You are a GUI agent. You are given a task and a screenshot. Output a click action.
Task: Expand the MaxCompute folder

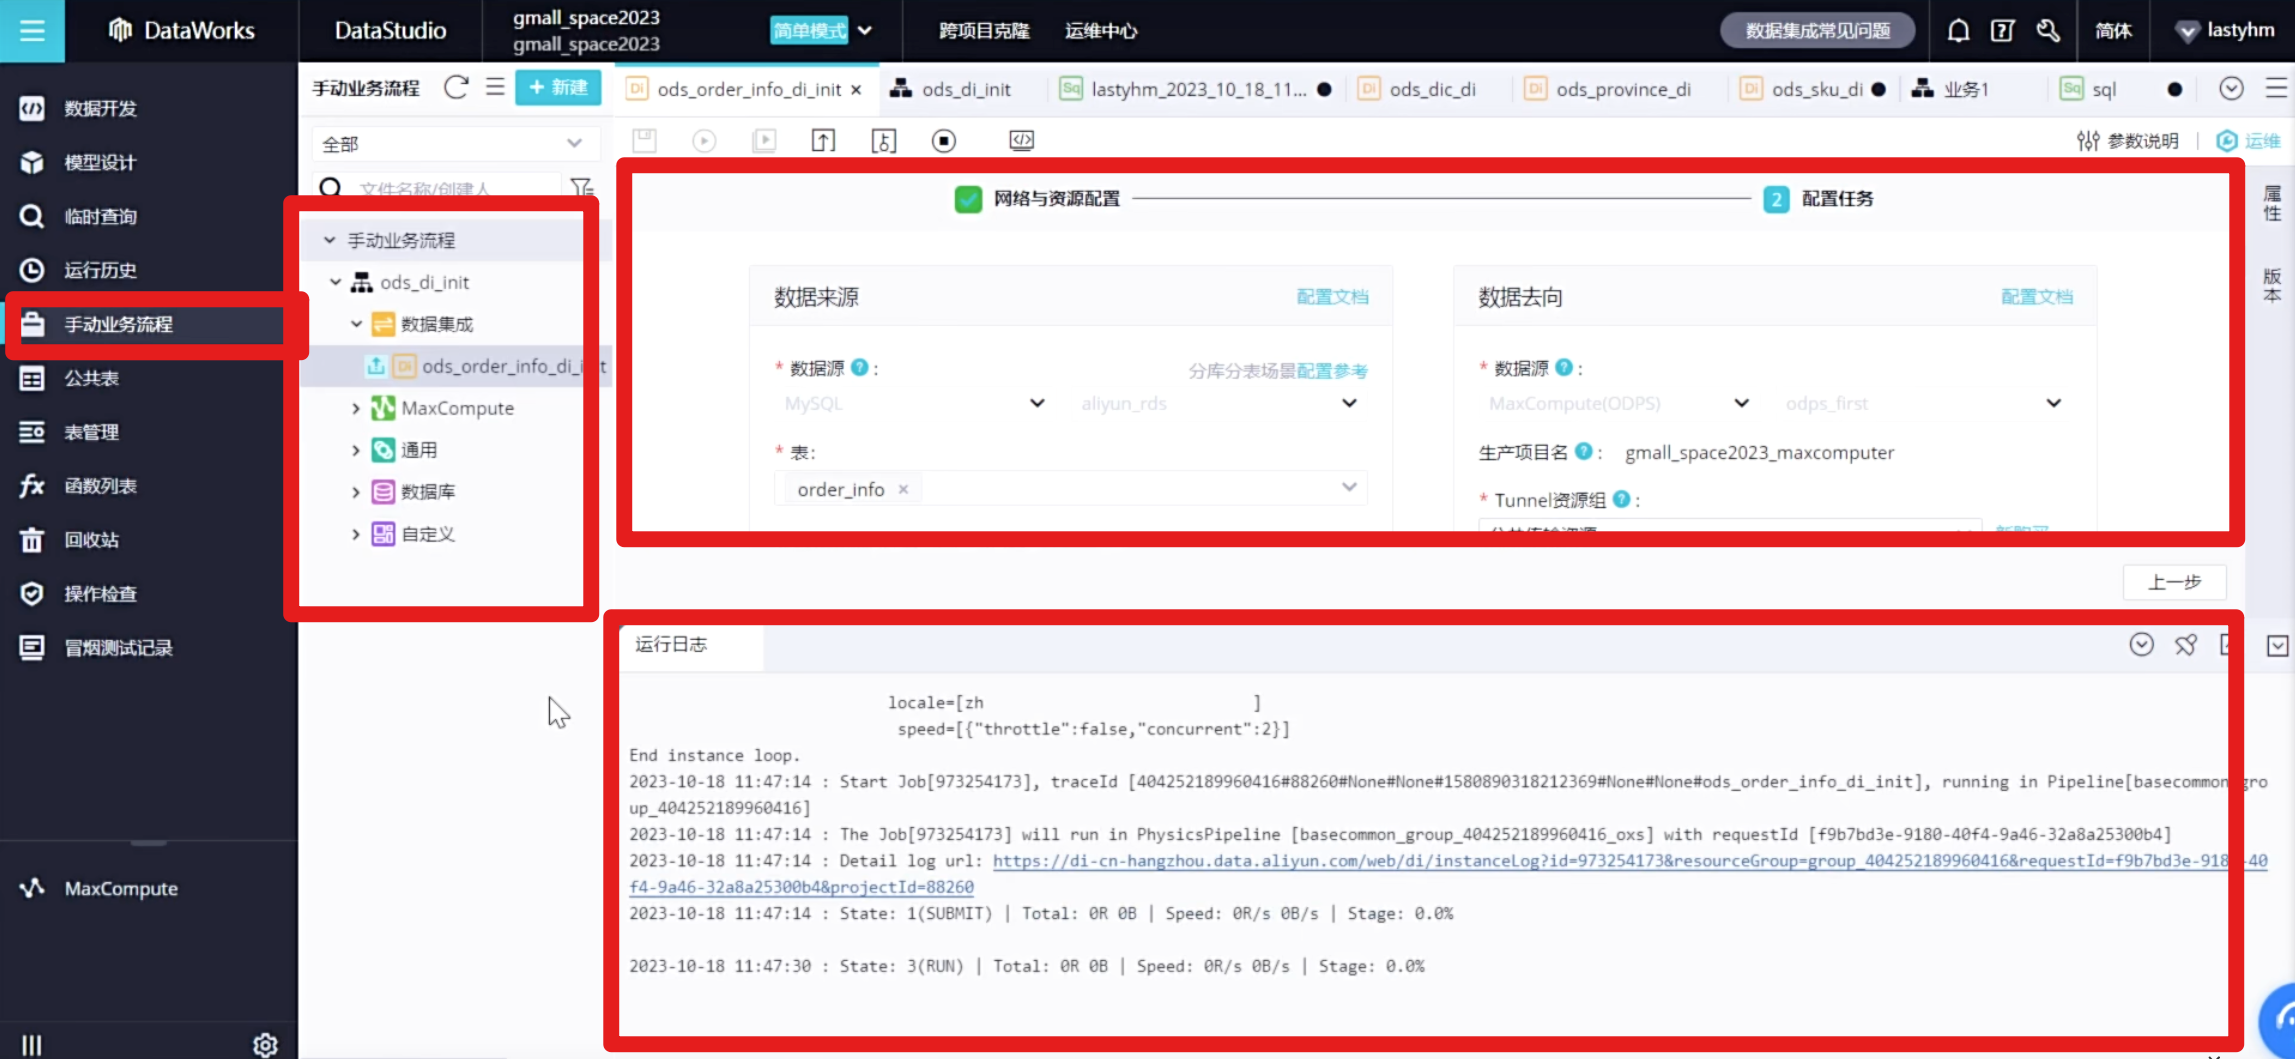(356, 408)
